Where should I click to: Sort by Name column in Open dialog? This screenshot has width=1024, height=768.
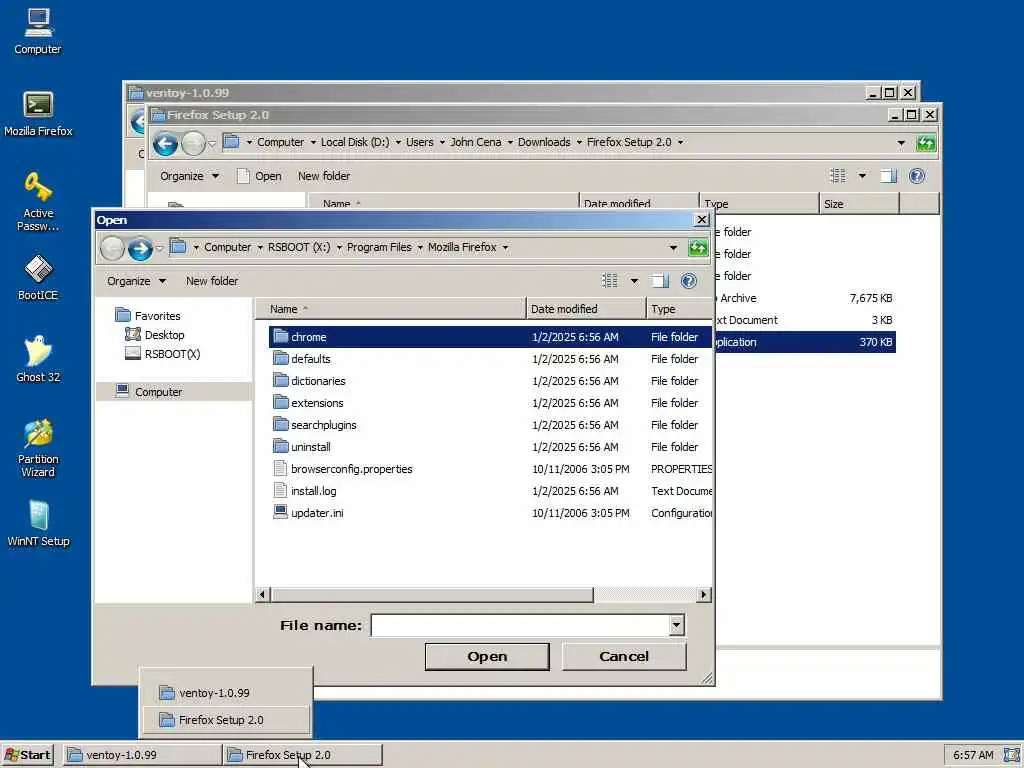[391, 309]
